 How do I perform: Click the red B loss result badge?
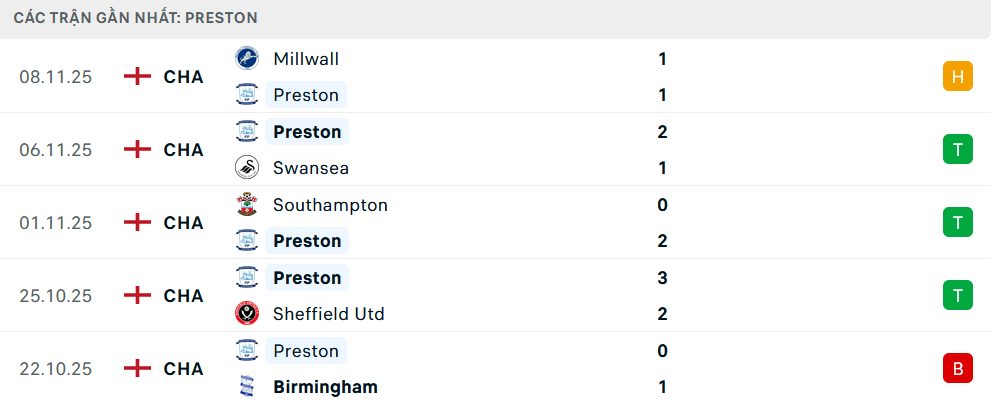pos(957,369)
